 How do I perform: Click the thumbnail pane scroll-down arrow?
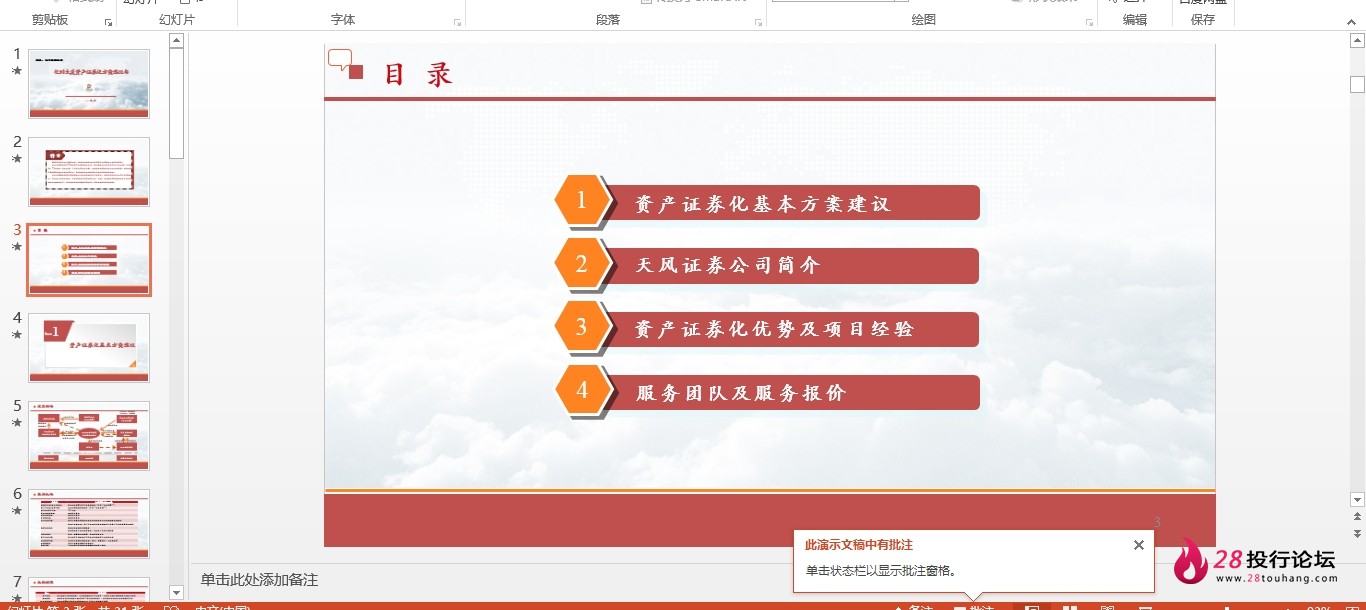click(176, 592)
